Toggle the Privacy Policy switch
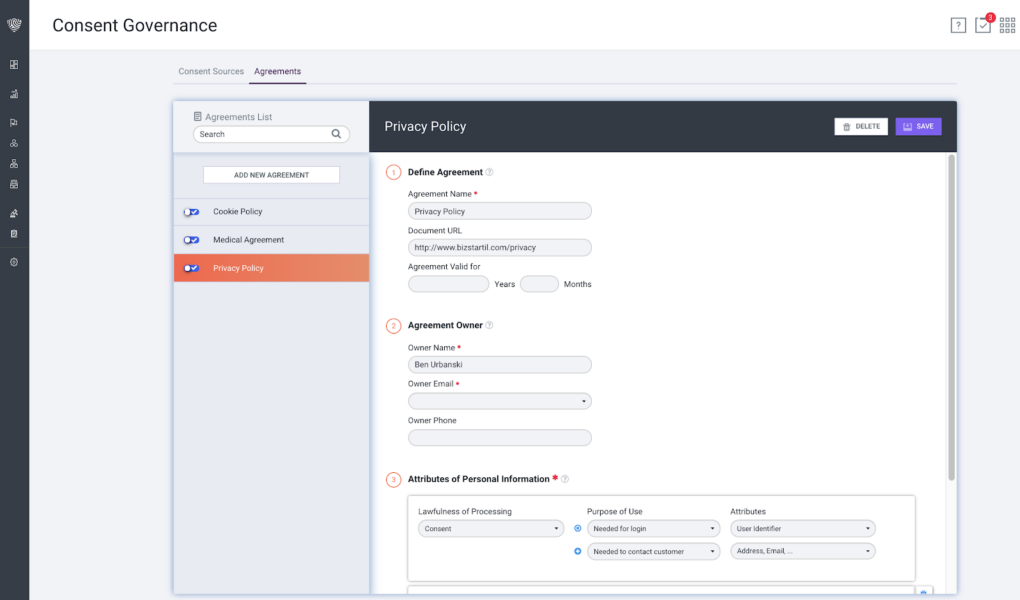Screen dimensions: 1020x600 coord(191,268)
